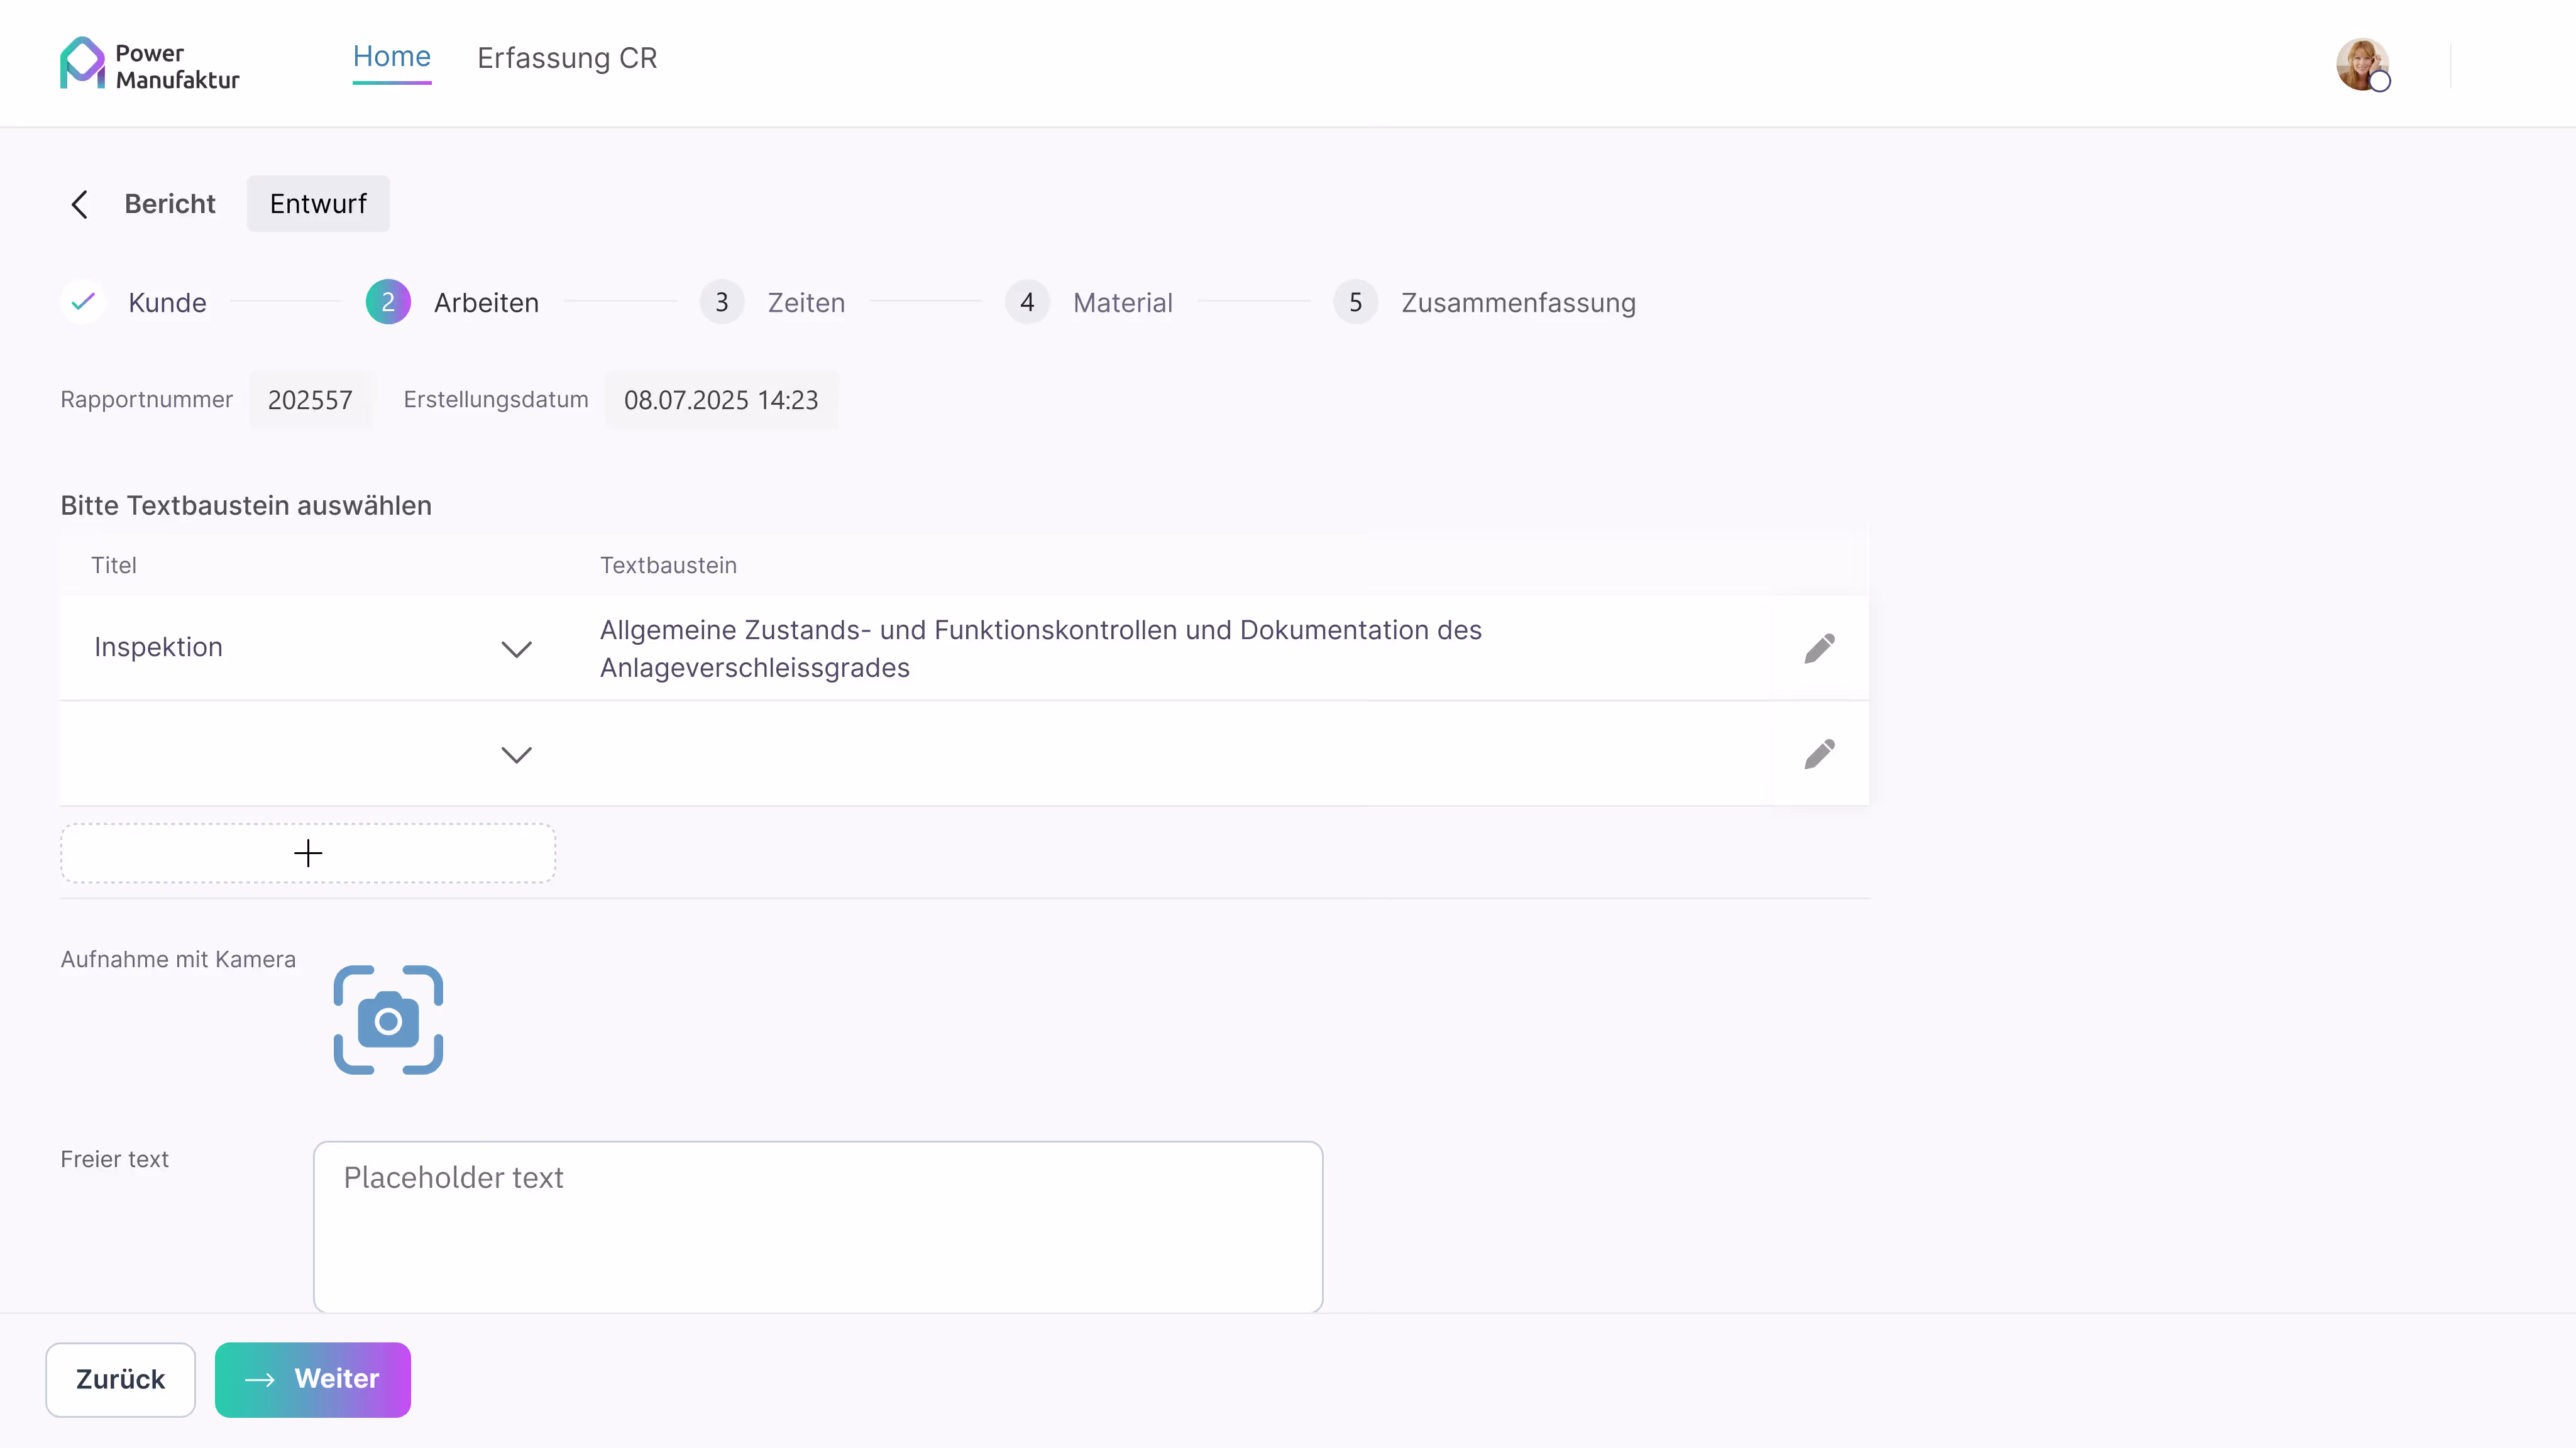Expand the empty title dropdown below Inspektion
This screenshot has height=1448, width=2576.
517,754
